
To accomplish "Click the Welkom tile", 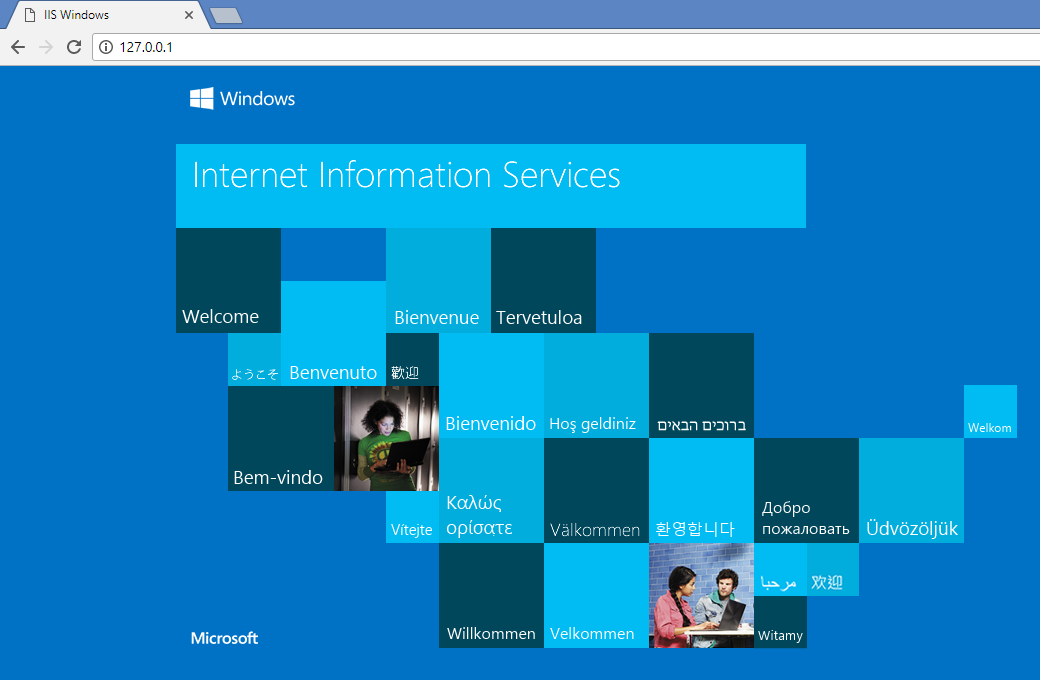I will (990, 411).
